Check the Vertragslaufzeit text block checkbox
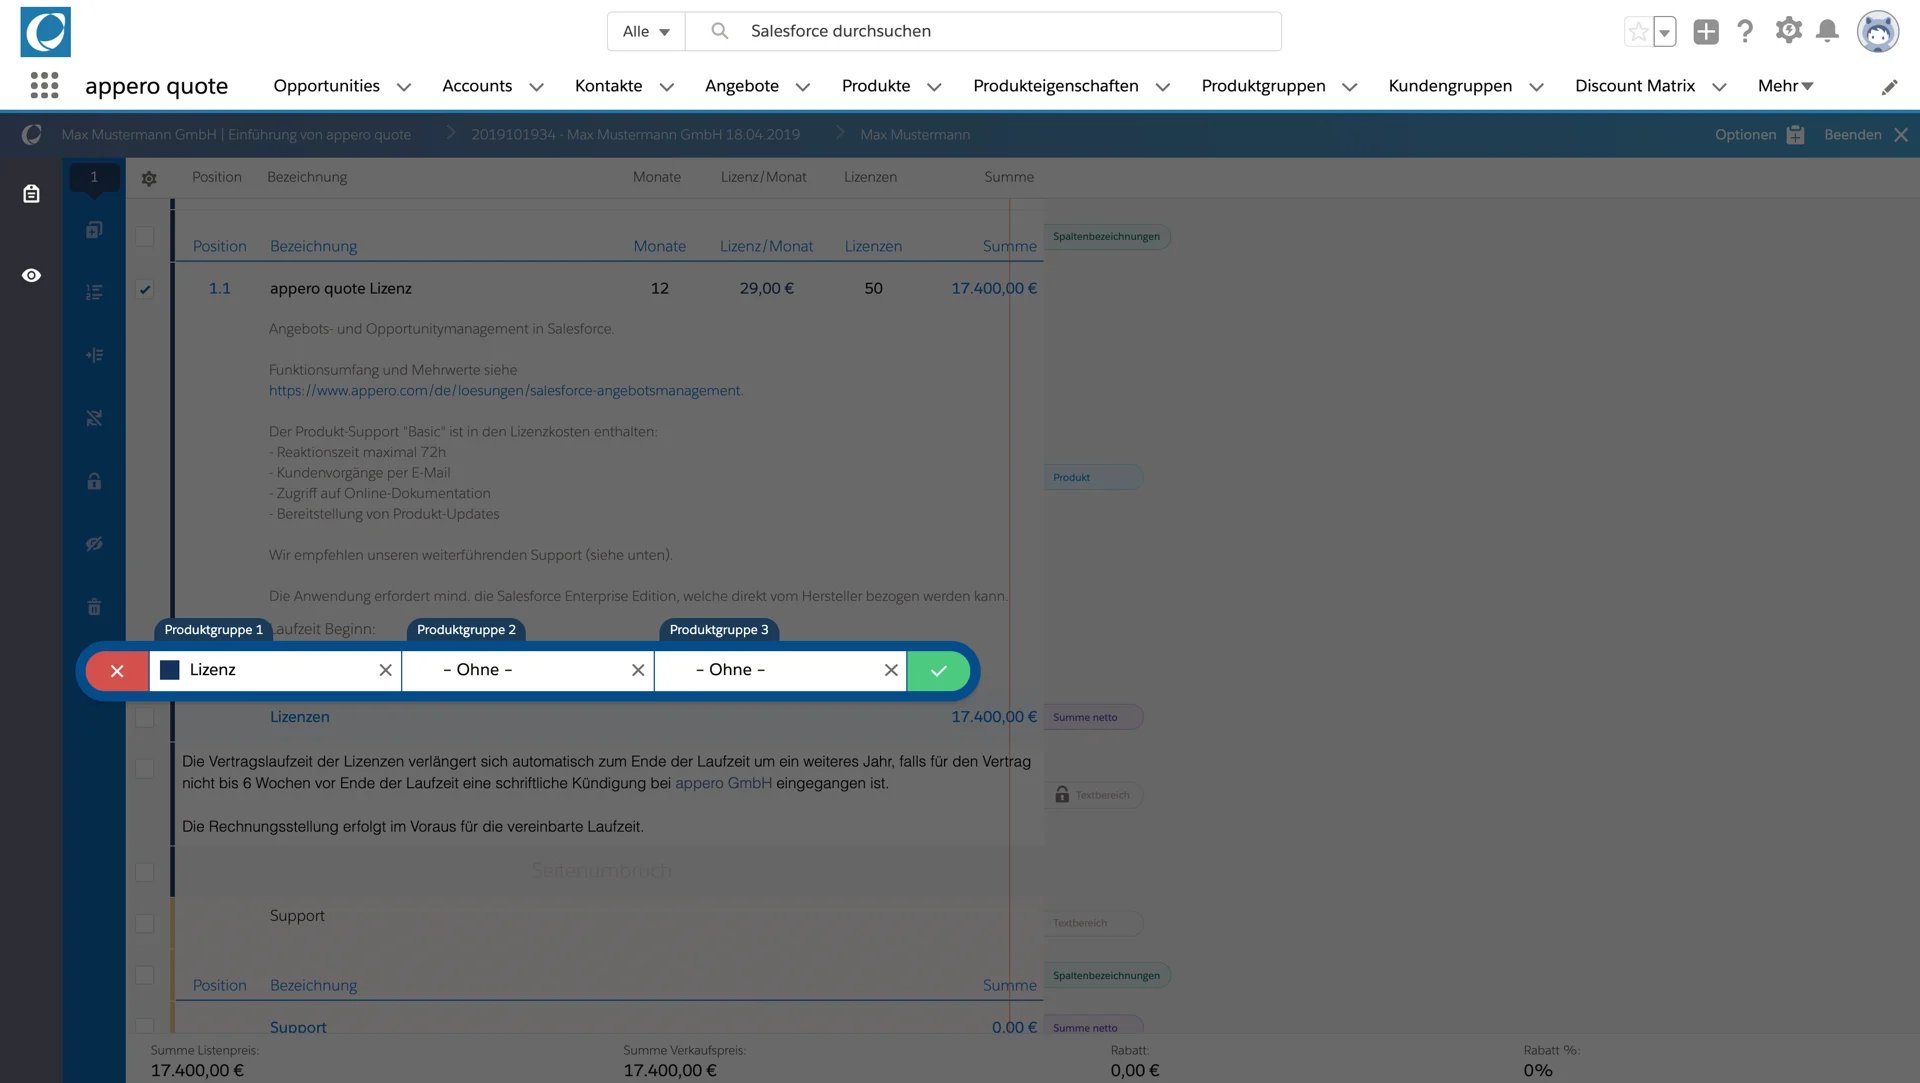Image resolution: width=1920 pixels, height=1083 pixels. click(x=145, y=769)
